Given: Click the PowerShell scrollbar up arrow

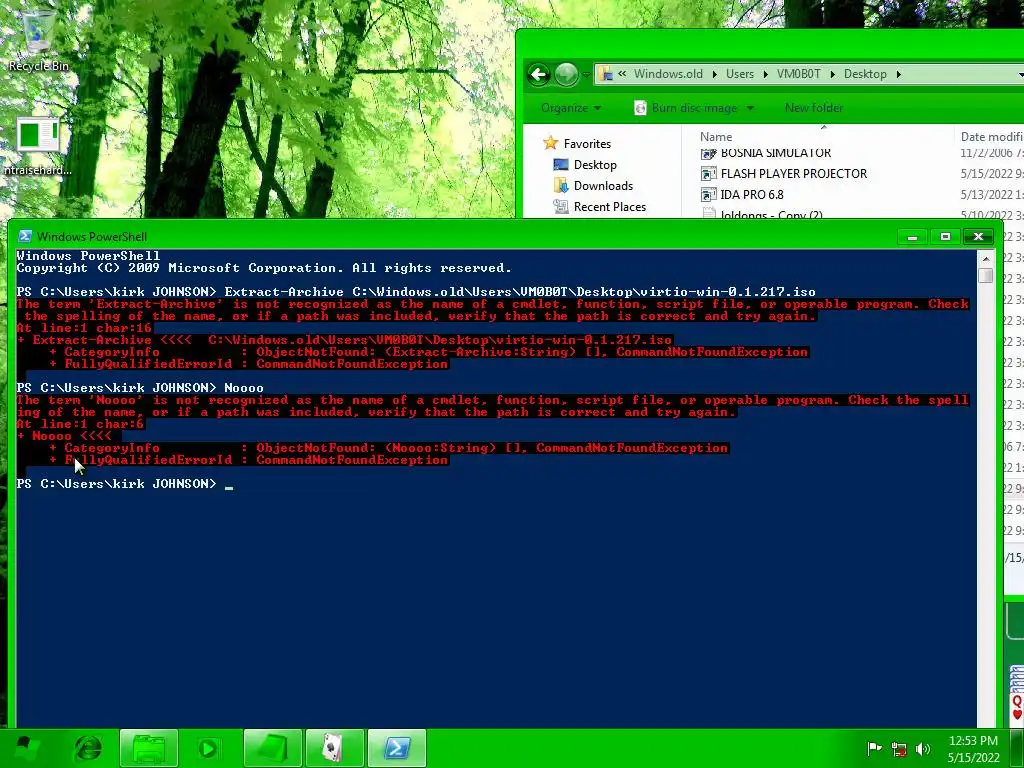Looking at the screenshot, I should [x=986, y=259].
